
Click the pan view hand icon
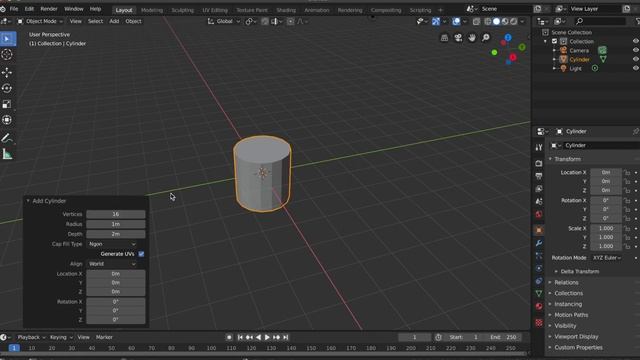472,38
